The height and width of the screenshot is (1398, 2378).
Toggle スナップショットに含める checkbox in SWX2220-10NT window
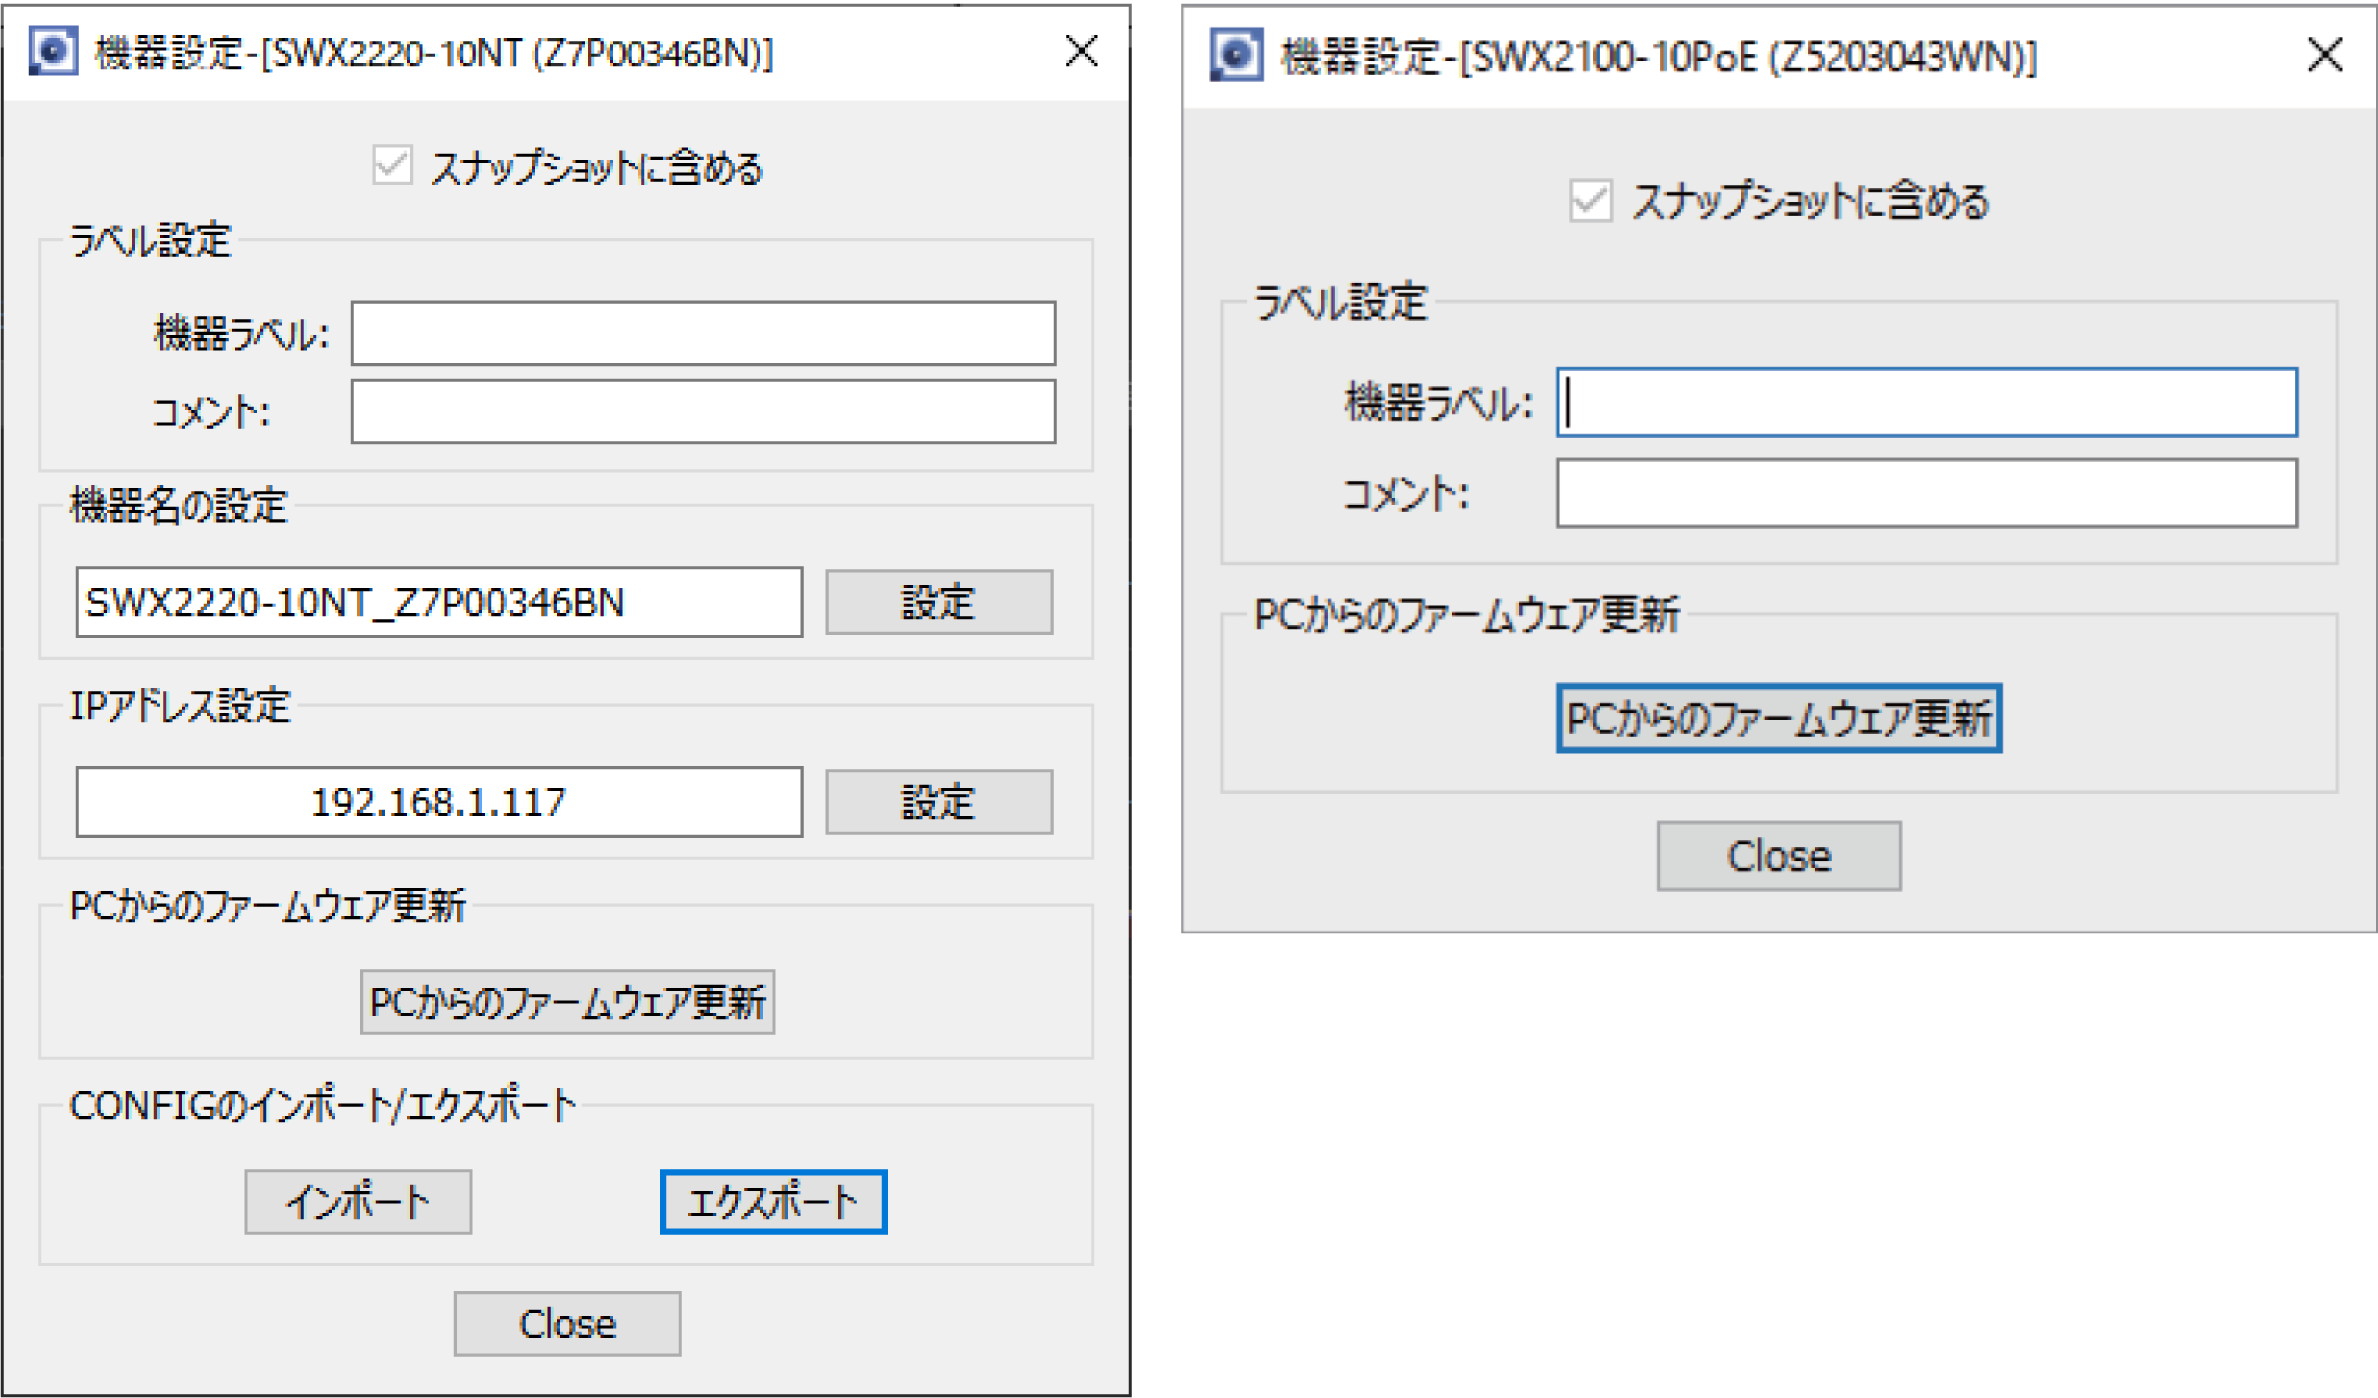[392, 165]
